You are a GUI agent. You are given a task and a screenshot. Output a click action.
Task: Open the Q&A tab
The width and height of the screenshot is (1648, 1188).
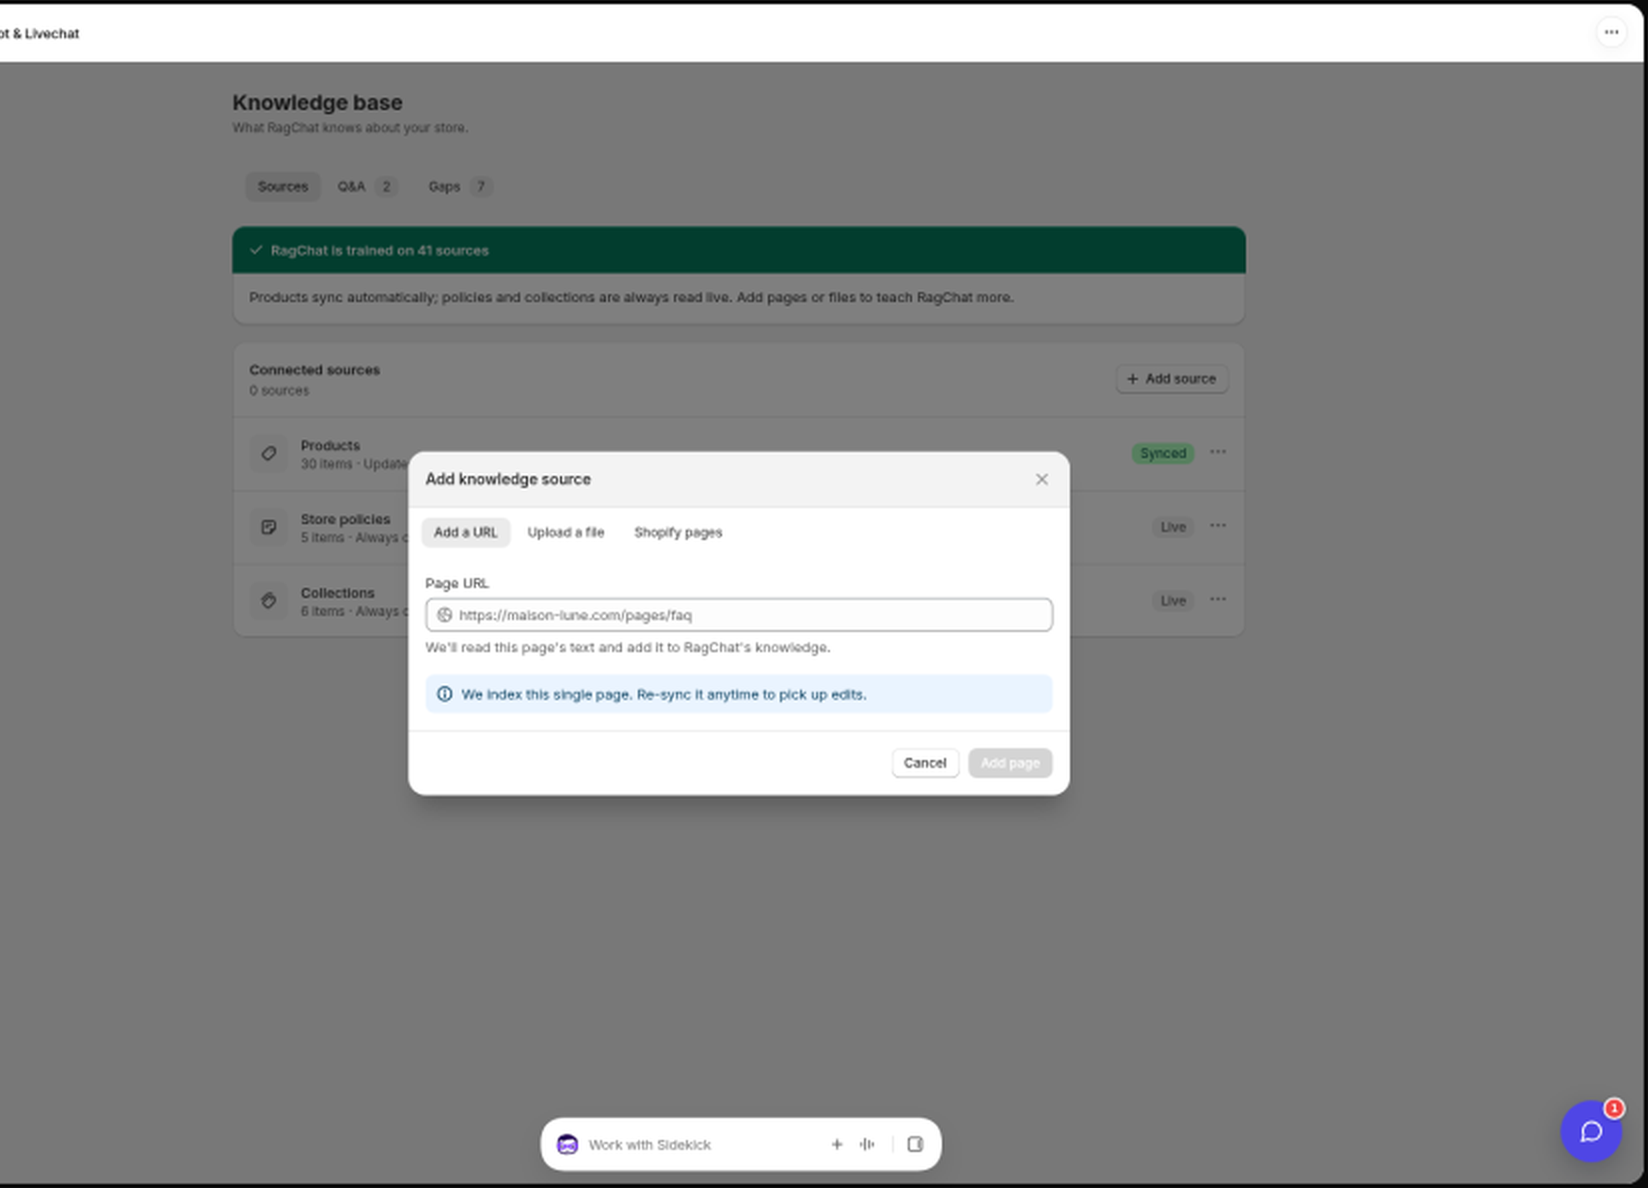pos(367,186)
